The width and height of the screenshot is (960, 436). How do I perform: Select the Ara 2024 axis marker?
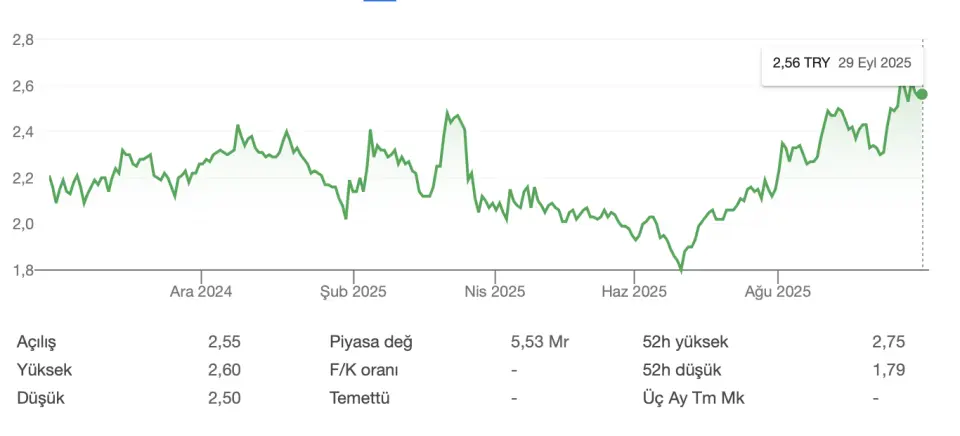(201, 291)
